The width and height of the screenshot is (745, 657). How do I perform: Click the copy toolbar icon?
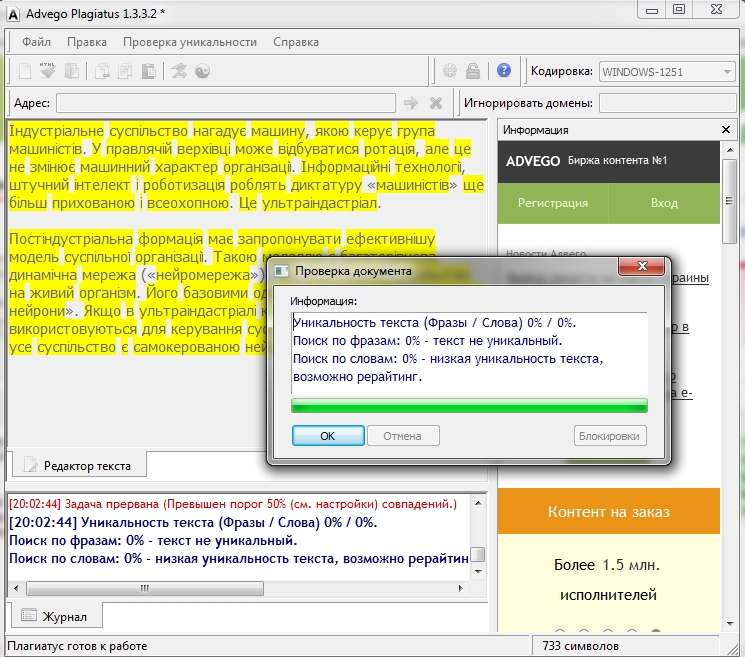(125, 71)
